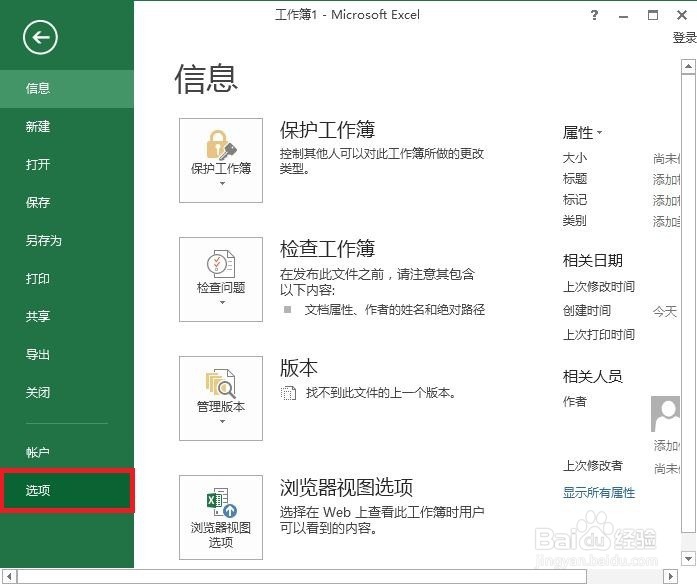Select 打印 in the left menu
This screenshot has height=585, width=697.
tap(67, 278)
